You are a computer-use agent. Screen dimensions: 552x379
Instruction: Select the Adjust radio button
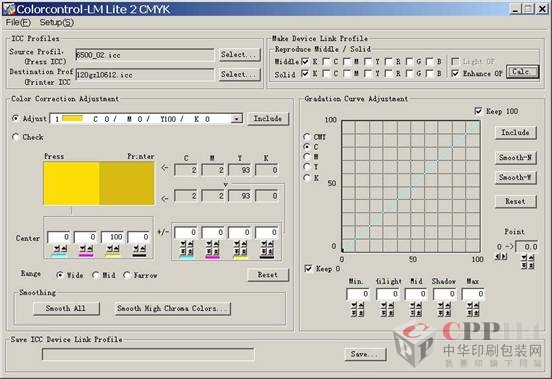15,118
